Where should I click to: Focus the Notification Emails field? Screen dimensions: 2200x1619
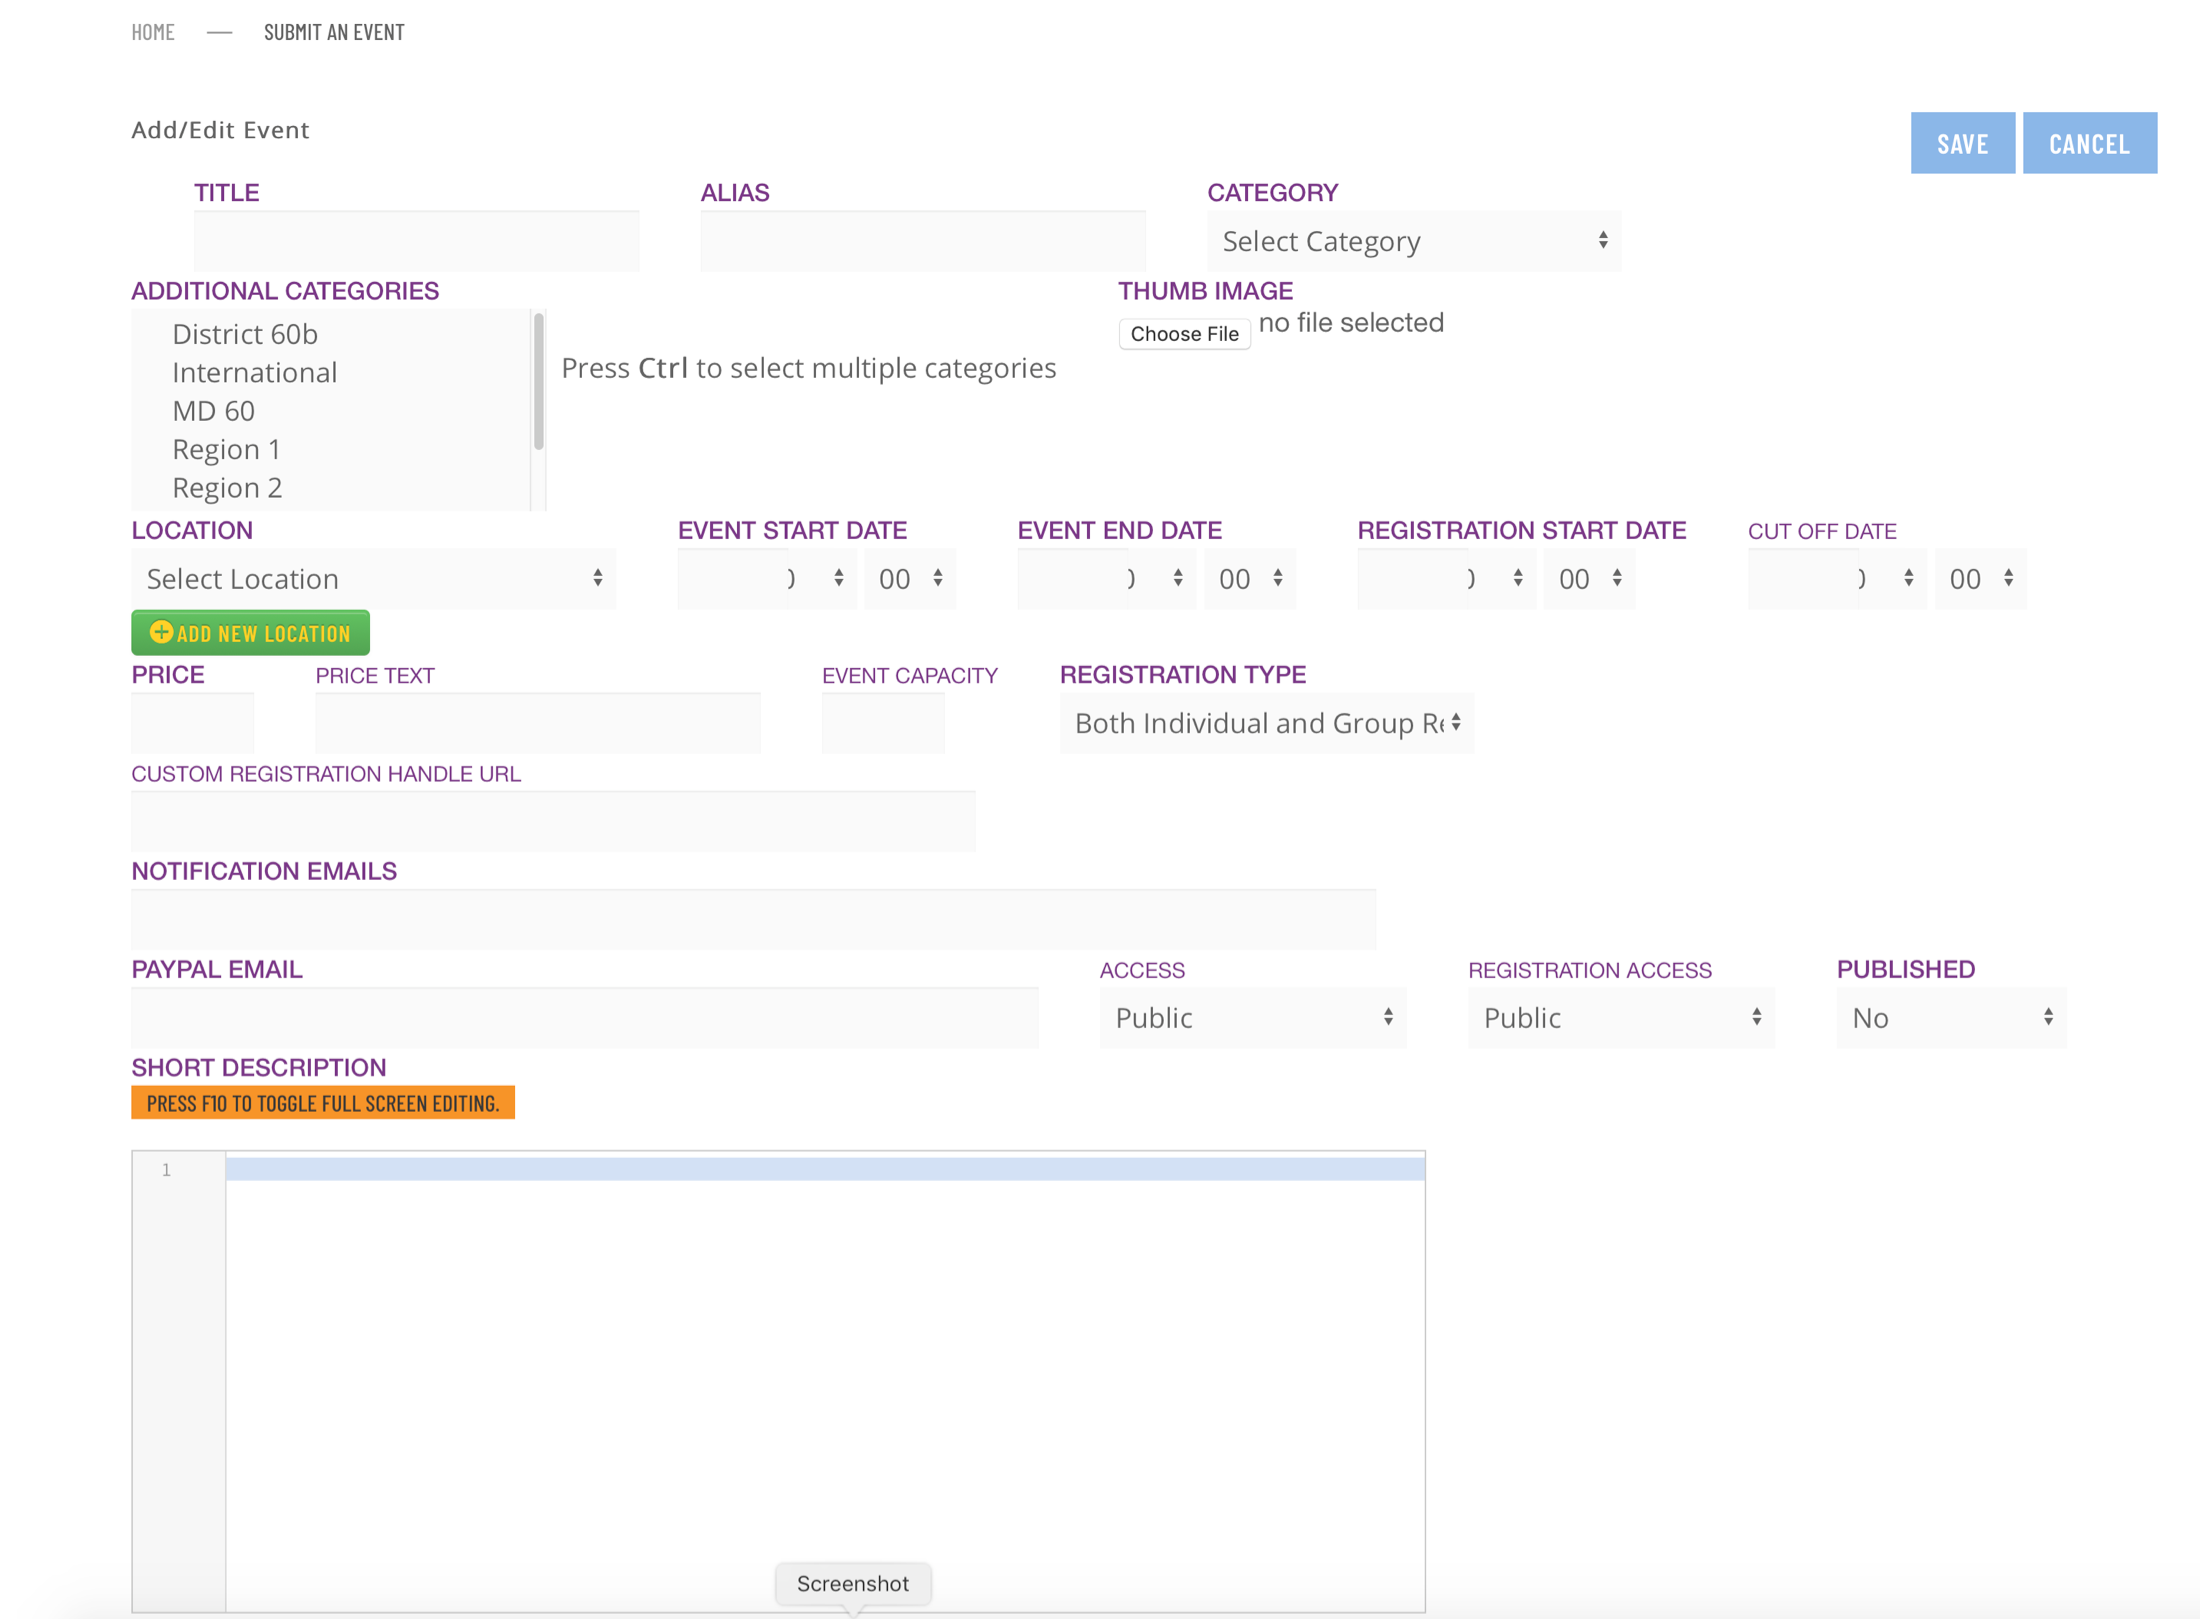pyautogui.click(x=752, y=920)
